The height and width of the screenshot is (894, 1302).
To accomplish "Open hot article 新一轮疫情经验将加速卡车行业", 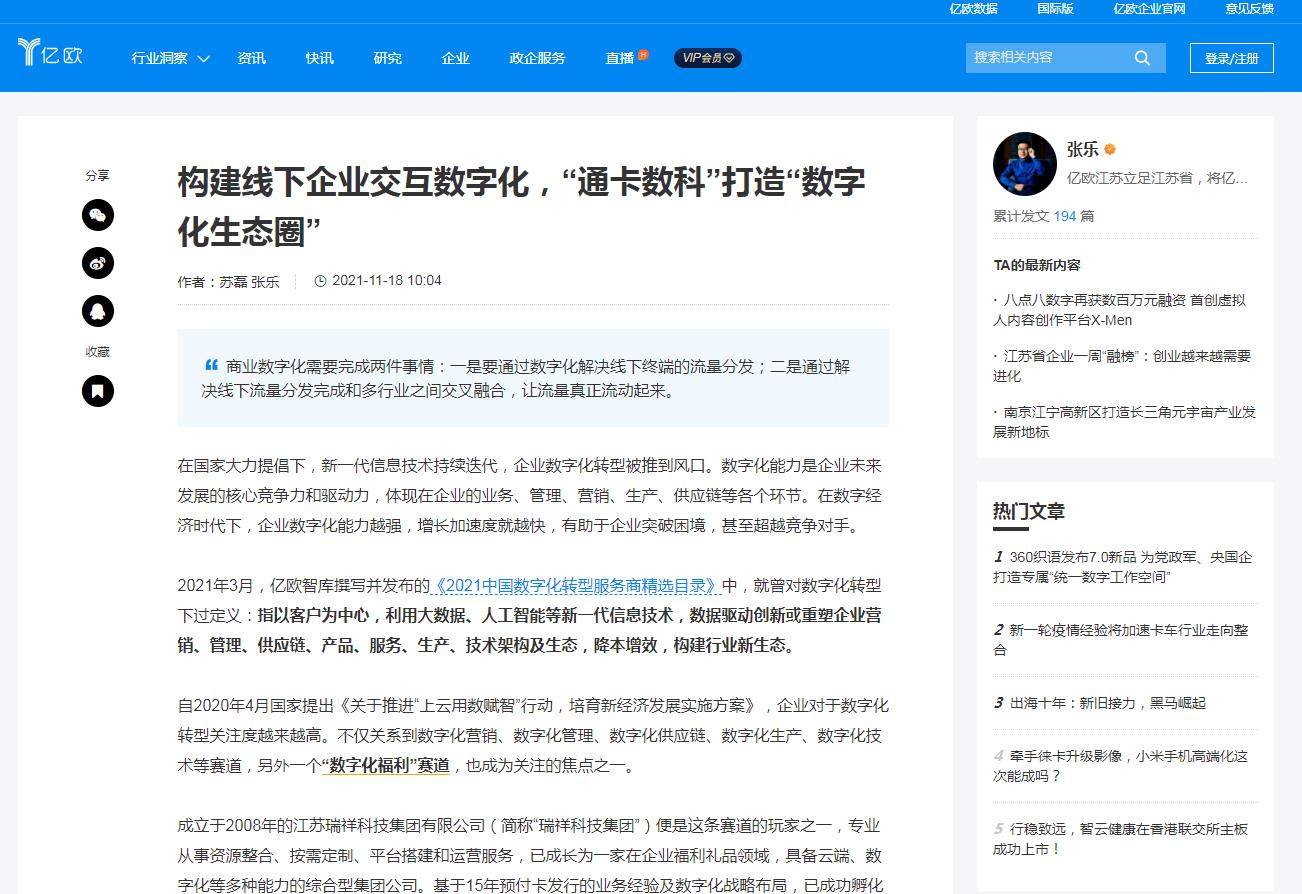I will [x=1120, y=640].
